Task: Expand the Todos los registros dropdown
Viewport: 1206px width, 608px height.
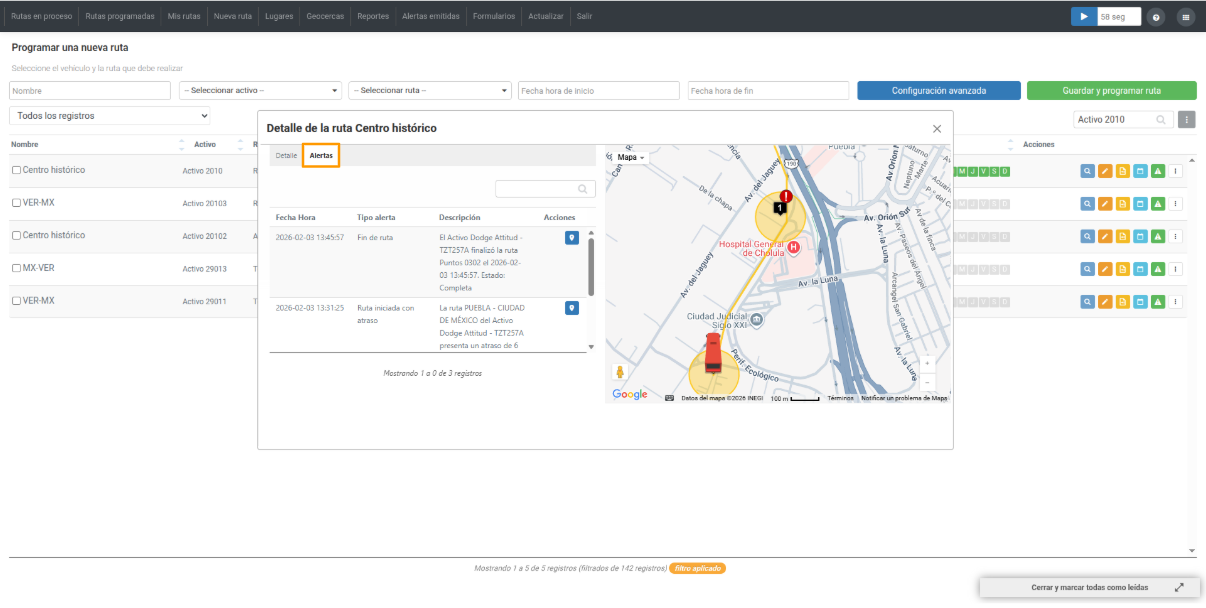Action: click(x=110, y=116)
